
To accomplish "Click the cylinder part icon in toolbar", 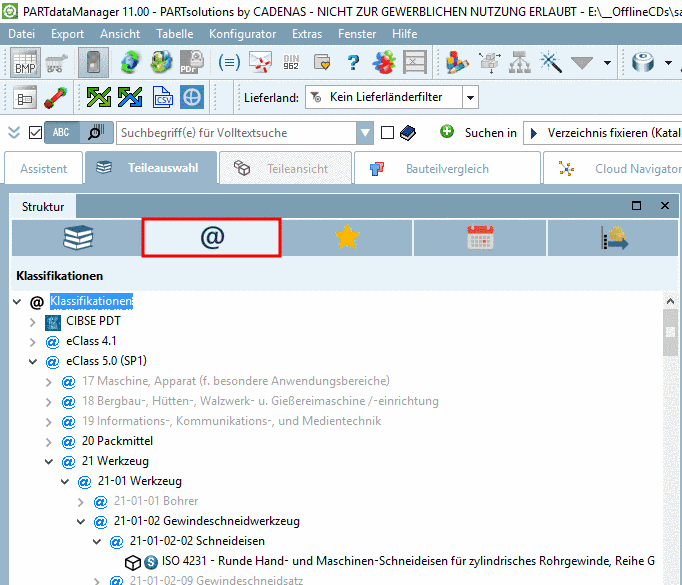I will tap(643, 63).
